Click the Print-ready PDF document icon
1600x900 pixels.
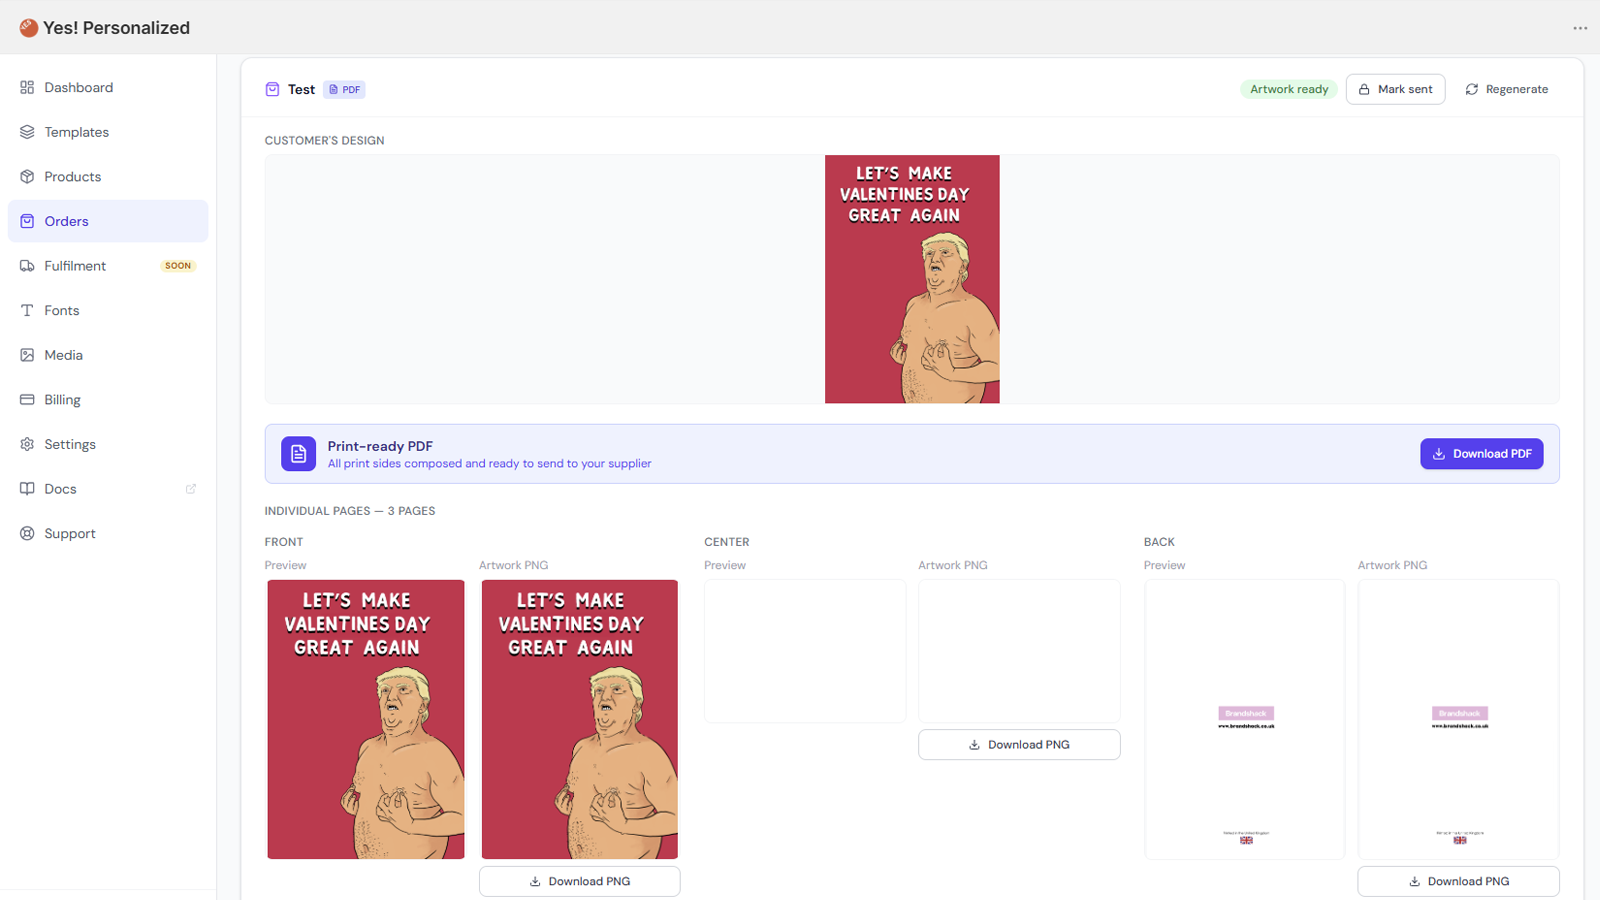(x=298, y=454)
